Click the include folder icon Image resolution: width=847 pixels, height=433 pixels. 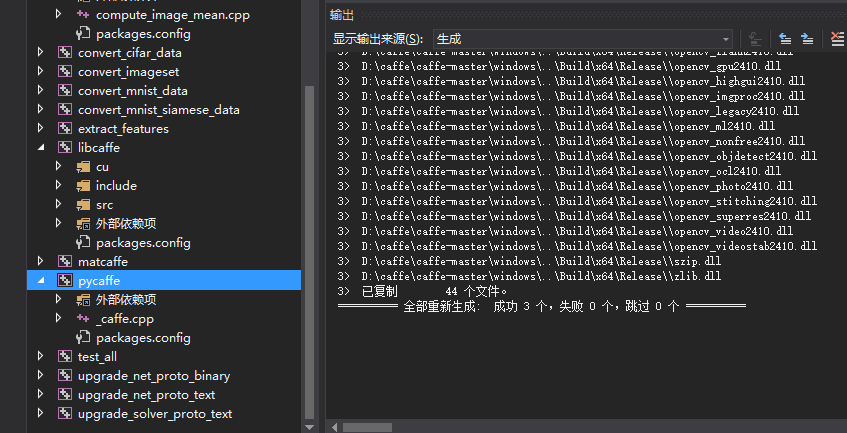tap(83, 186)
